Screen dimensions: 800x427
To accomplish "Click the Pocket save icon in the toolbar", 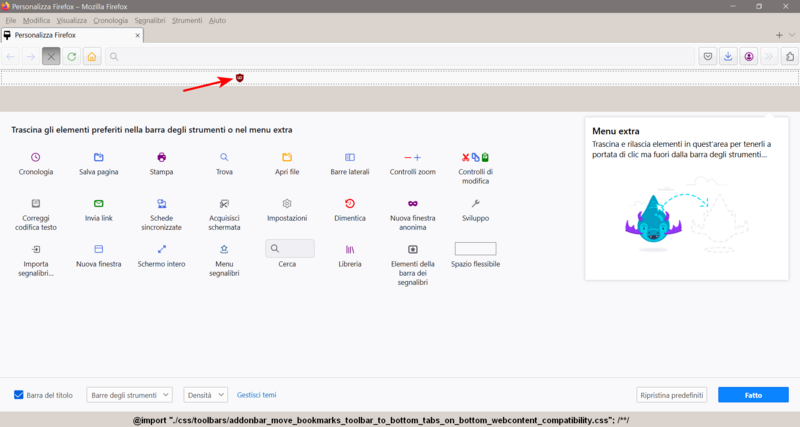I will (x=708, y=57).
